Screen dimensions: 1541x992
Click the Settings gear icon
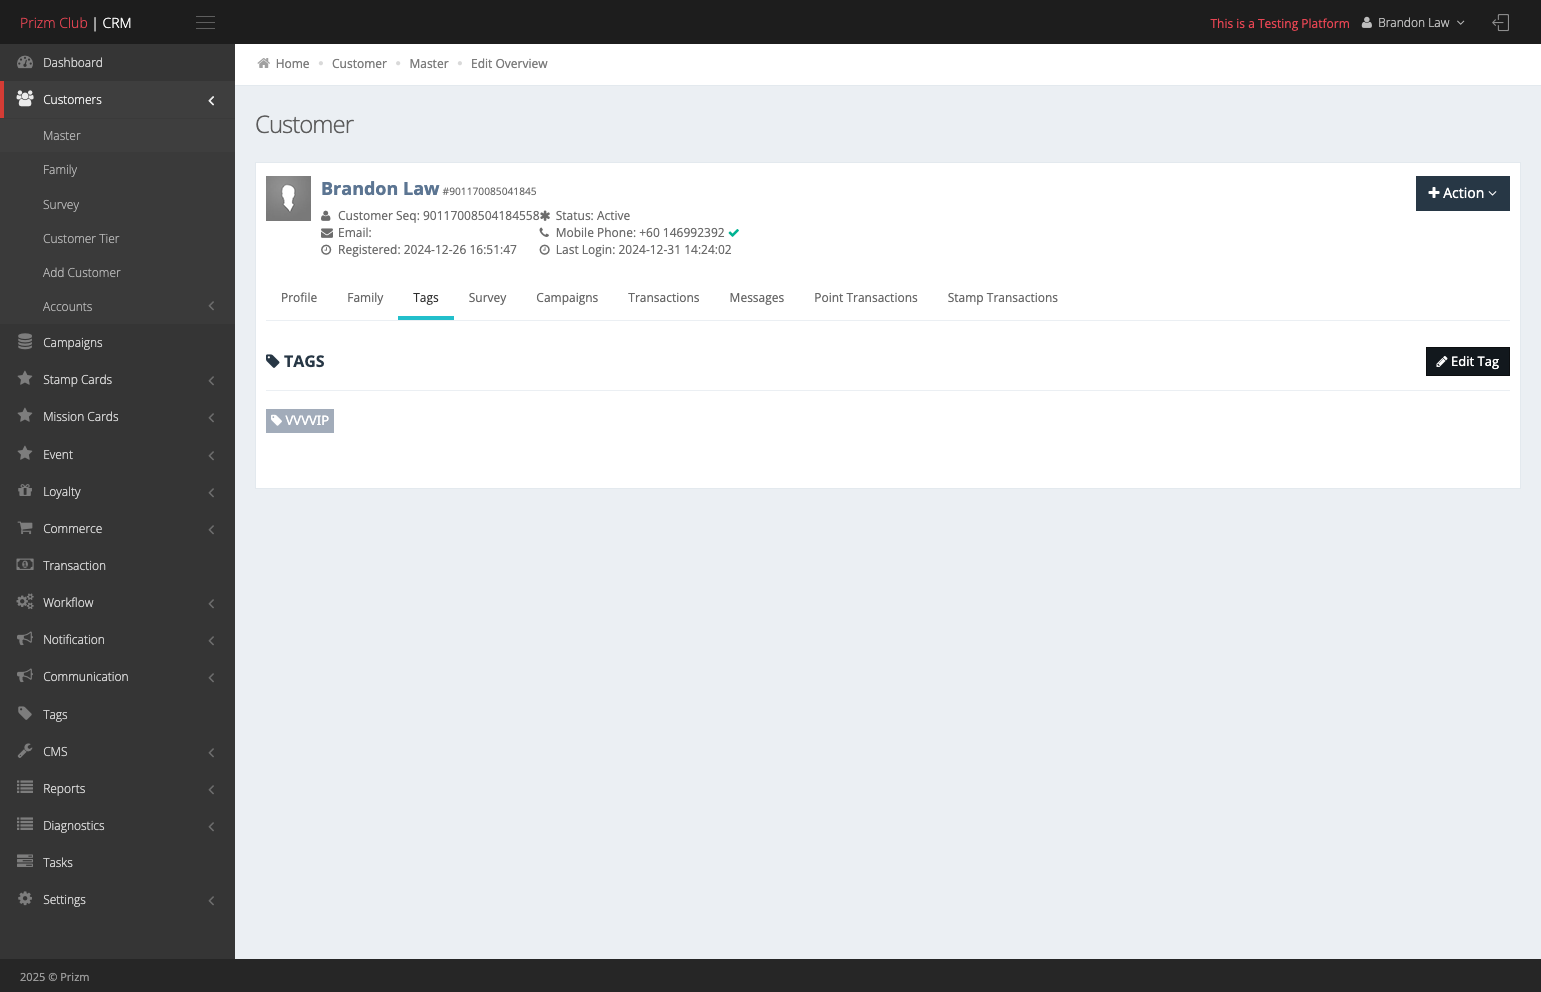point(25,899)
